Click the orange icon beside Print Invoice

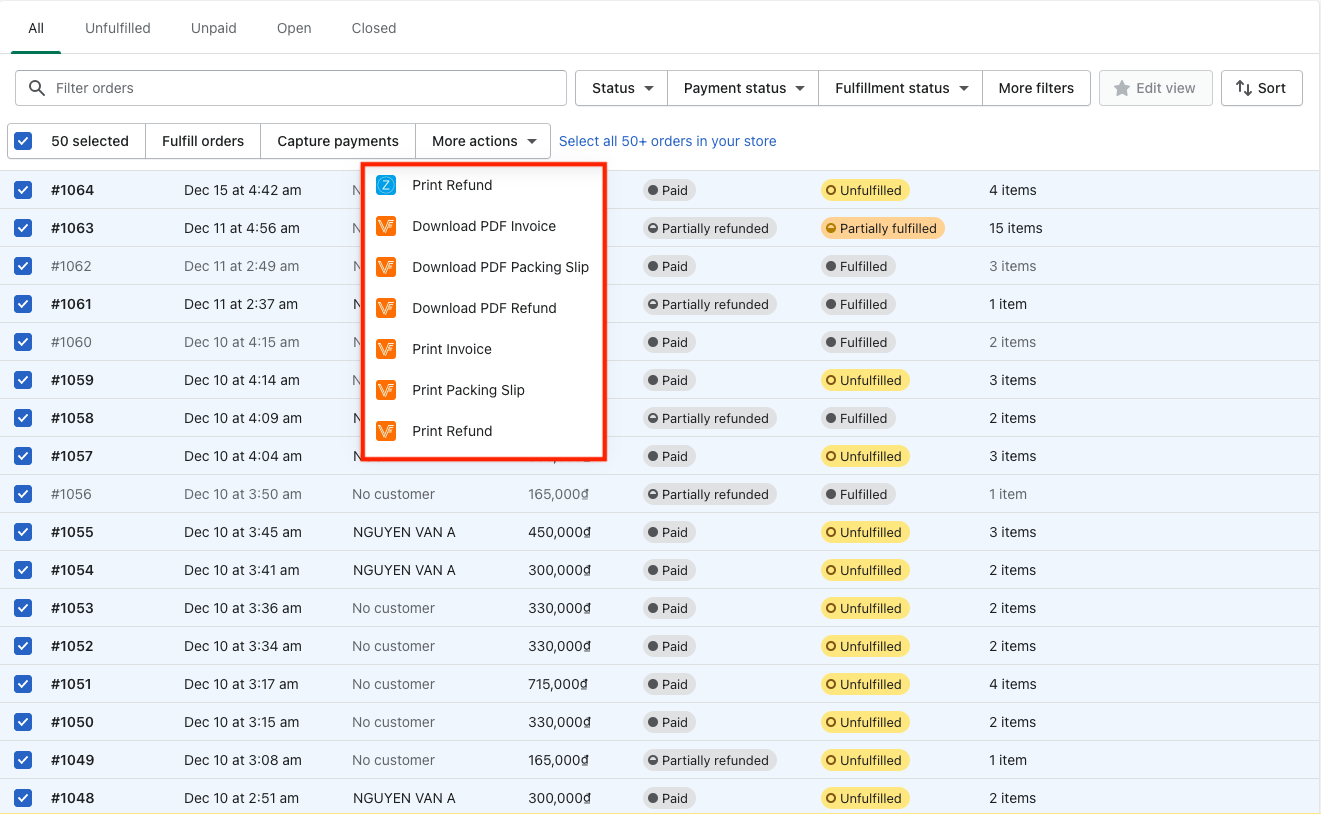[x=386, y=349]
